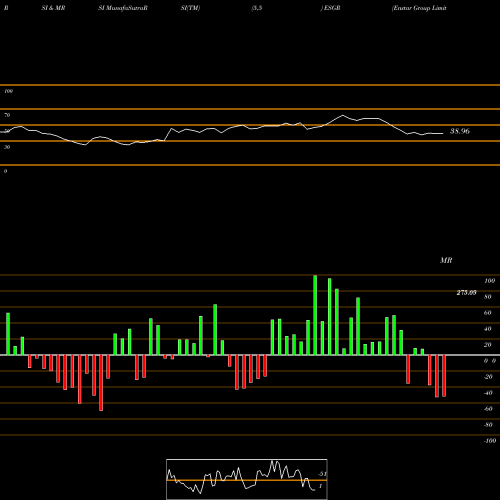Click the -80 axis label in MR chart
The height and width of the screenshot is (500, 500).
tap(488, 425)
